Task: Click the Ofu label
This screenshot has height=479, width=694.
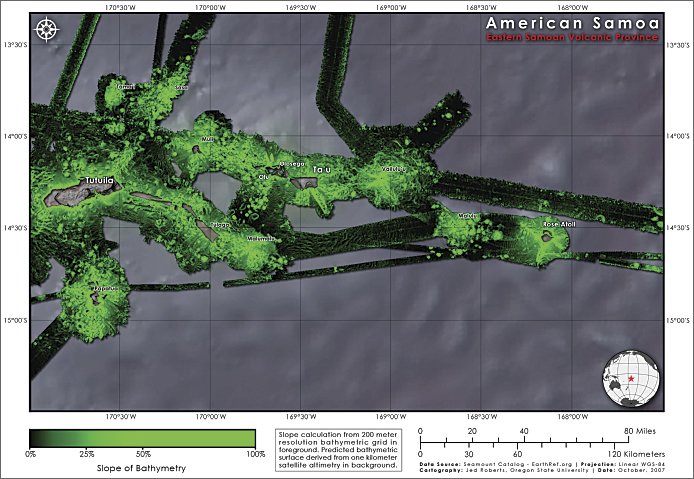Action: 264,177
